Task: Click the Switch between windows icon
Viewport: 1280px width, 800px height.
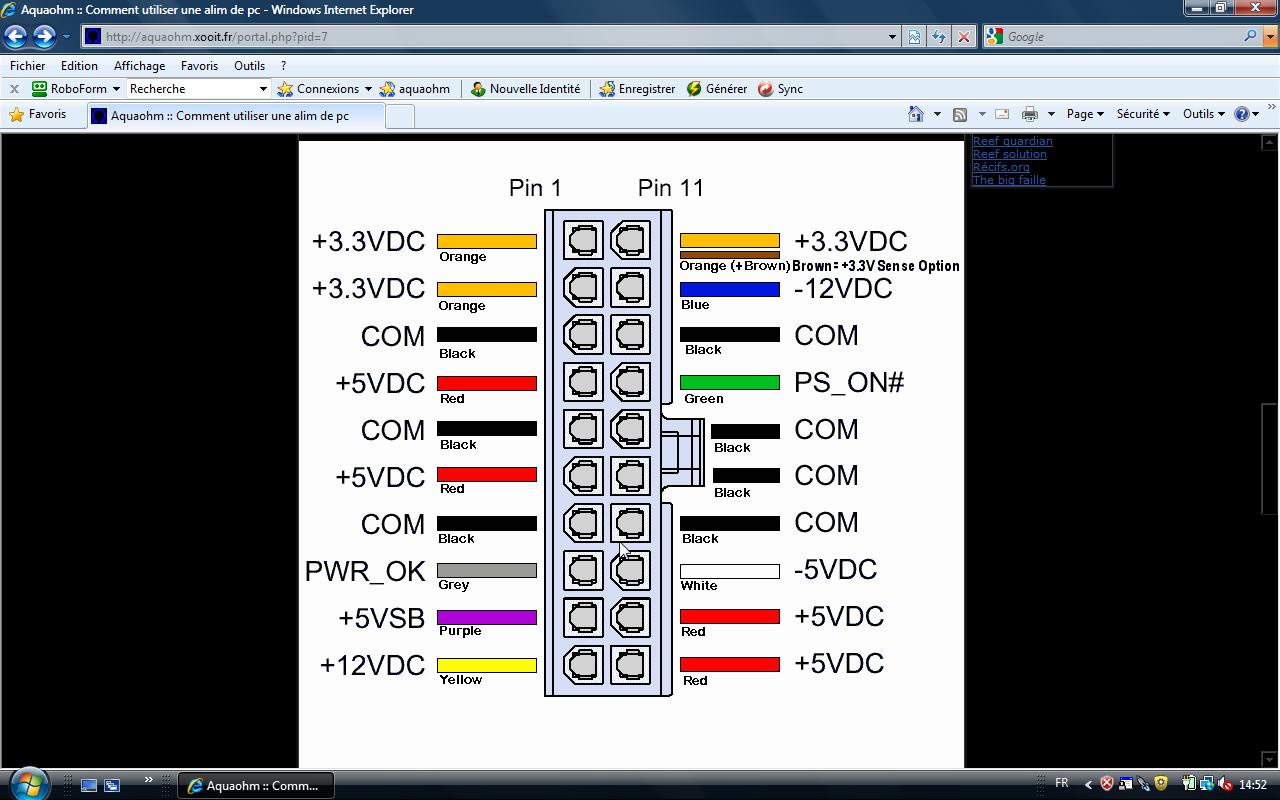Action: click(112, 786)
